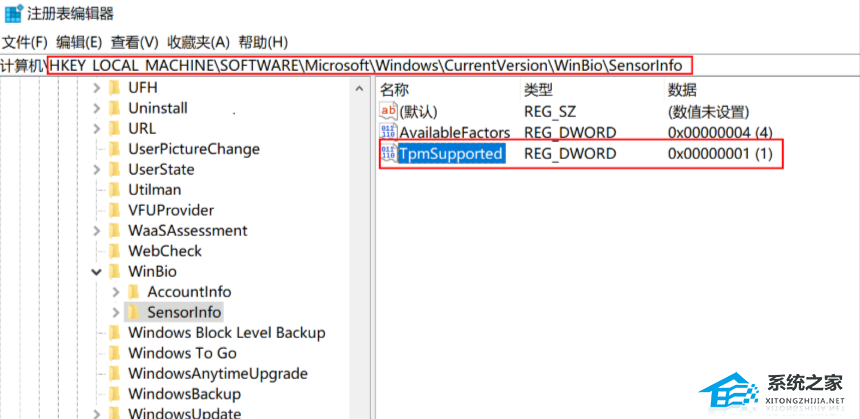Click the AvailableFactors DWORD icon
Image resolution: width=860 pixels, height=419 pixels.
(x=388, y=132)
